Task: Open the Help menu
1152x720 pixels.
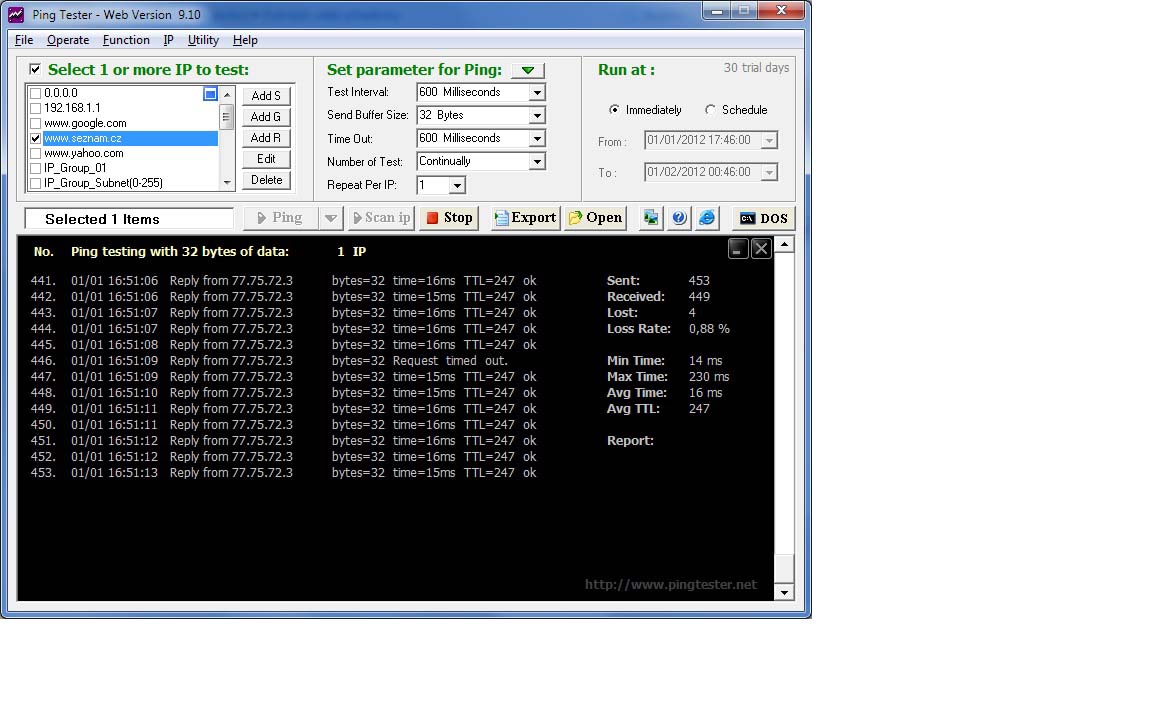Action: pyautogui.click(x=245, y=40)
